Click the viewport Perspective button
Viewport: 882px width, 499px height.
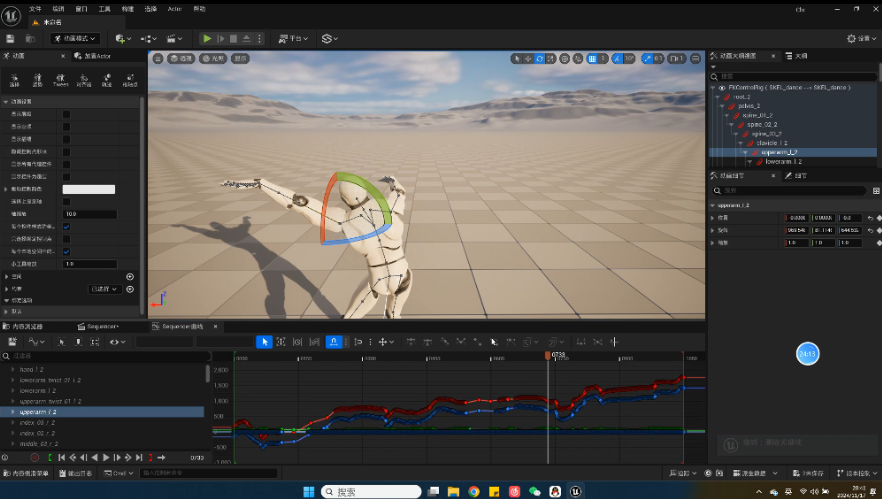coord(181,59)
